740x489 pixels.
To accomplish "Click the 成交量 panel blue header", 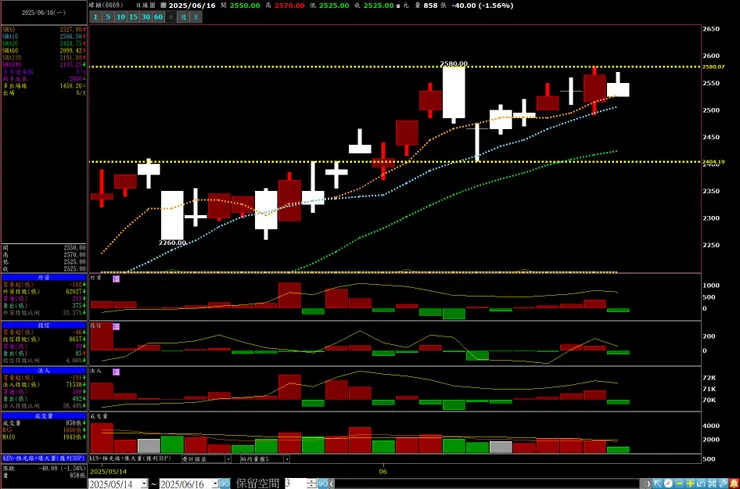I will (x=44, y=416).
